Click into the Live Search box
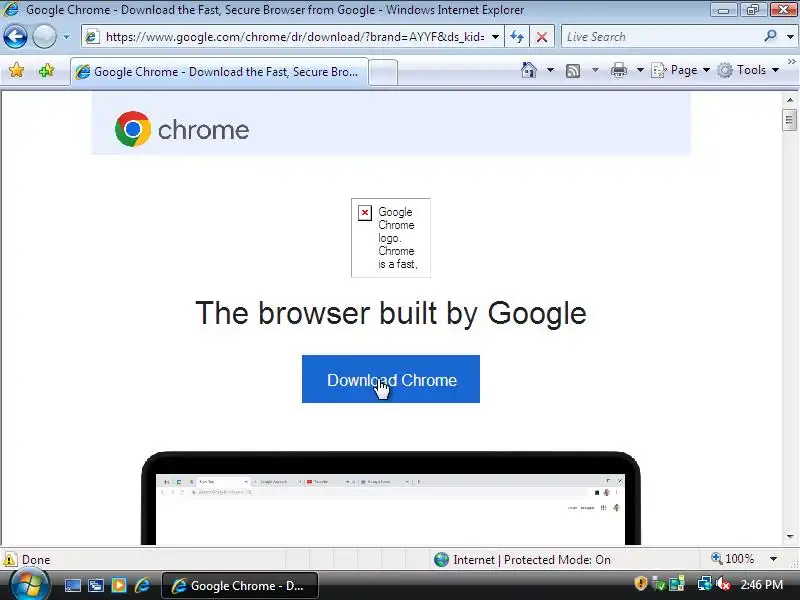Image resolution: width=800 pixels, height=600 pixels. pos(661,37)
